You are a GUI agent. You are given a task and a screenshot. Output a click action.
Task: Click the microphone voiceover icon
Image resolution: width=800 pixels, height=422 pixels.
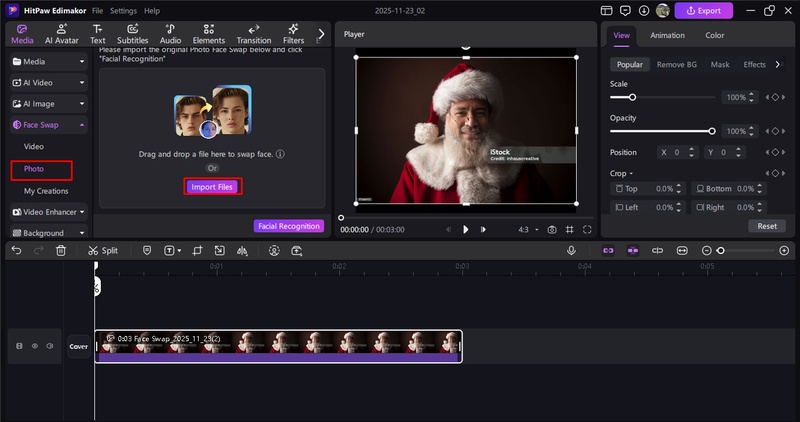tap(571, 251)
